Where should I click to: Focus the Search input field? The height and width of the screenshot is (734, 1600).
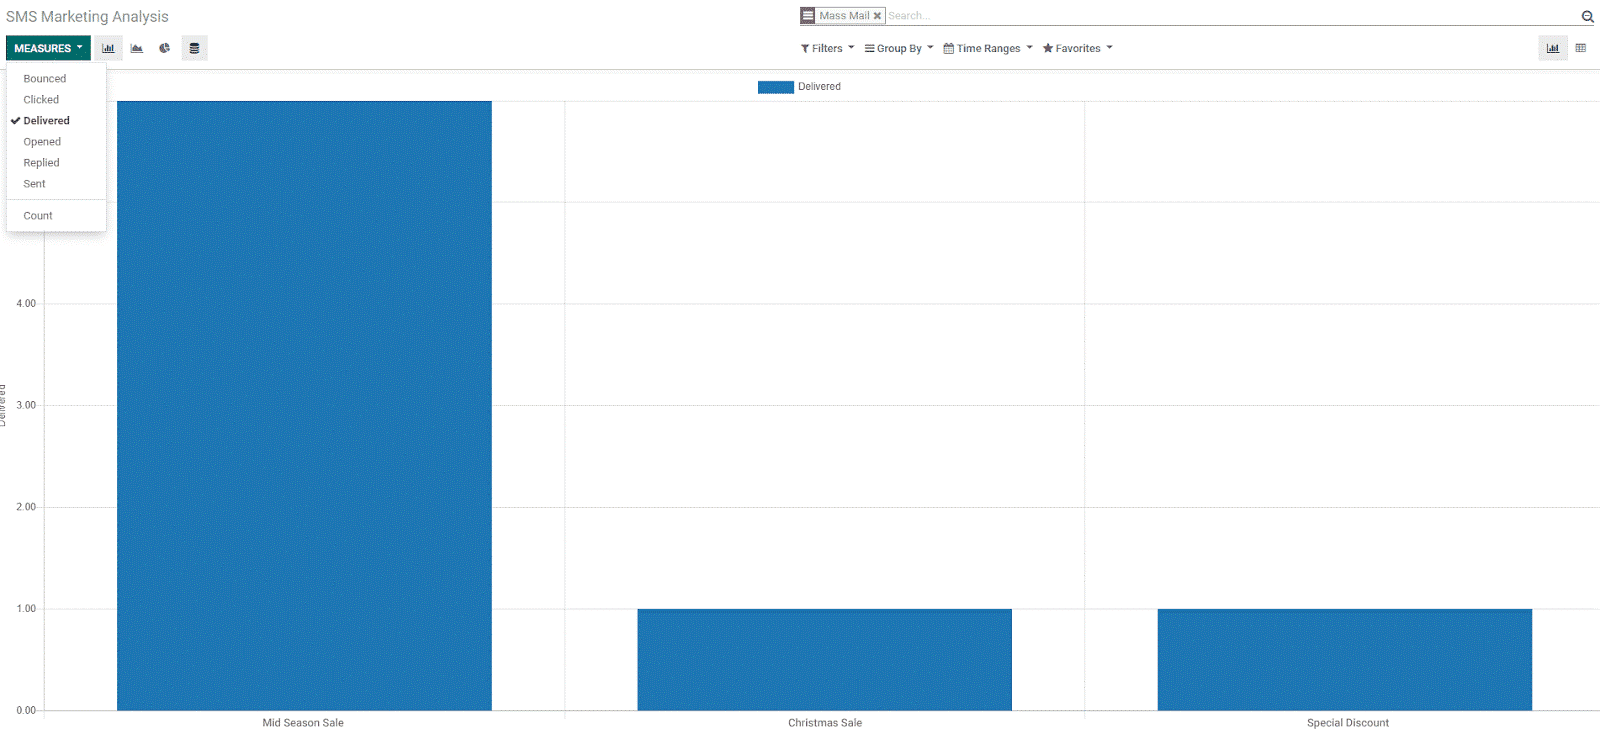(x=1230, y=16)
